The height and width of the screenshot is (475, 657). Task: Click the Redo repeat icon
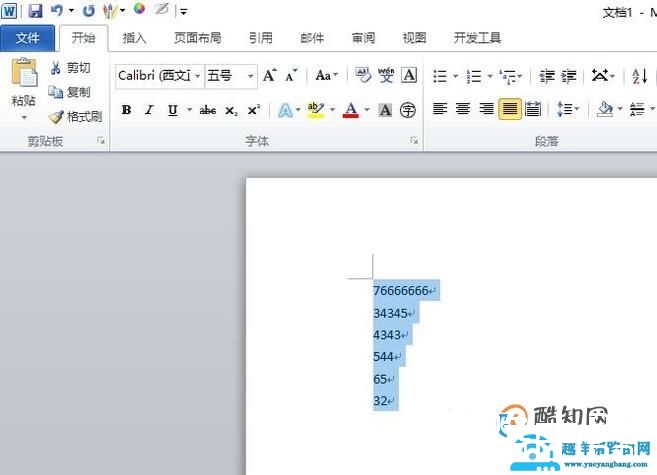[88, 10]
